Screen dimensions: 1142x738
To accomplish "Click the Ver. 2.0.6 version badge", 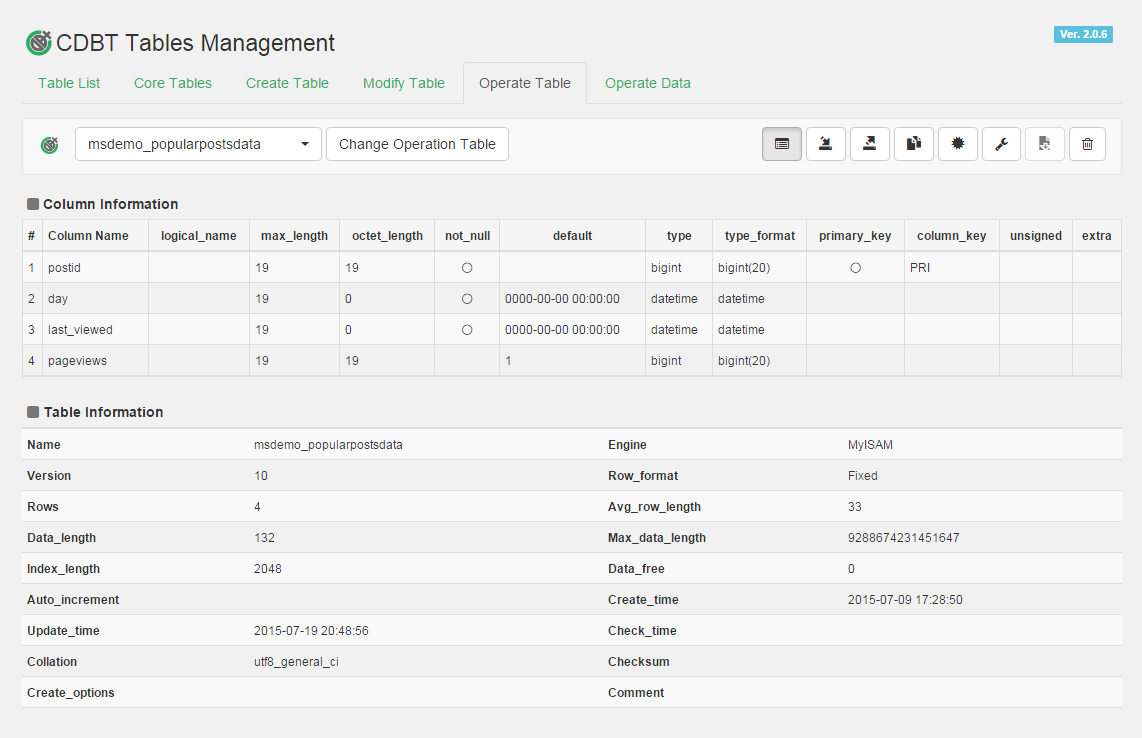I will 1083,34.
